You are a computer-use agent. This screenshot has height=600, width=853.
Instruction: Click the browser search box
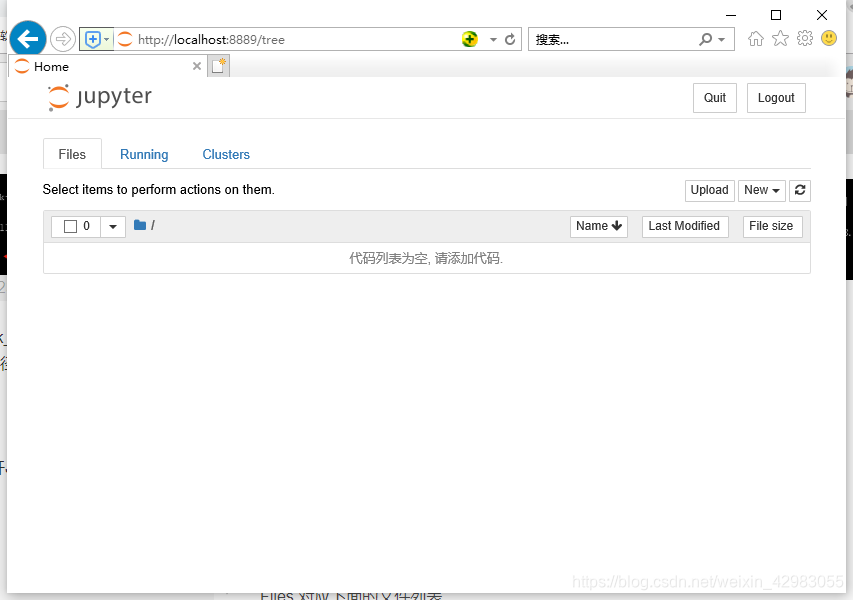[x=614, y=39]
